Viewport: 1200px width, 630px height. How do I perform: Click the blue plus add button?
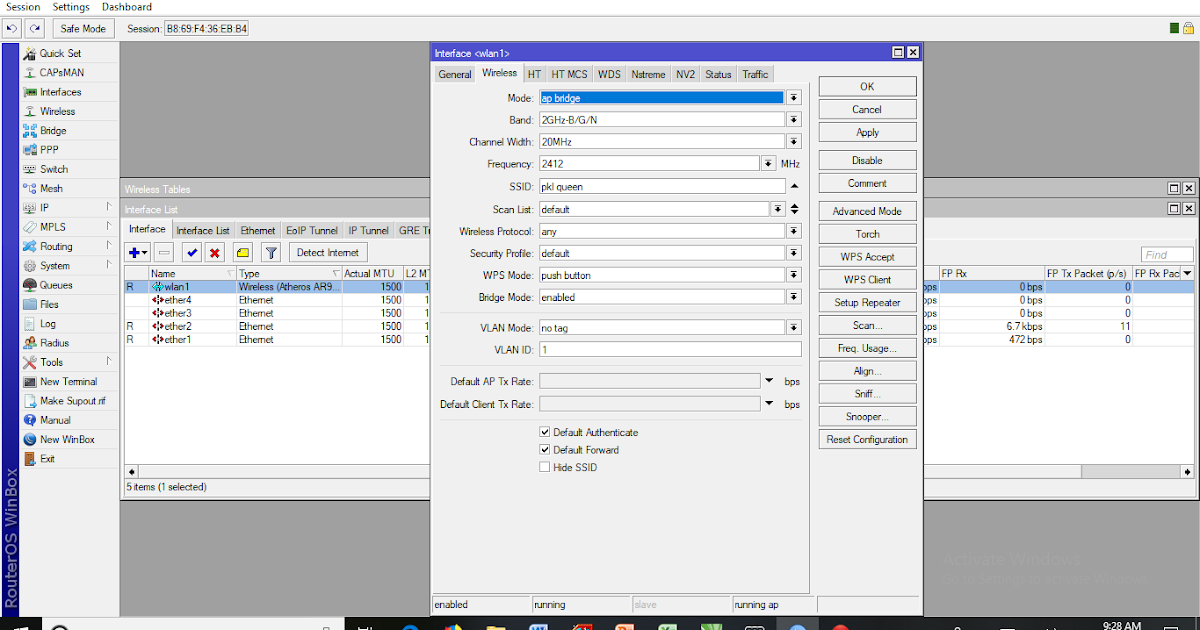point(139,253)
